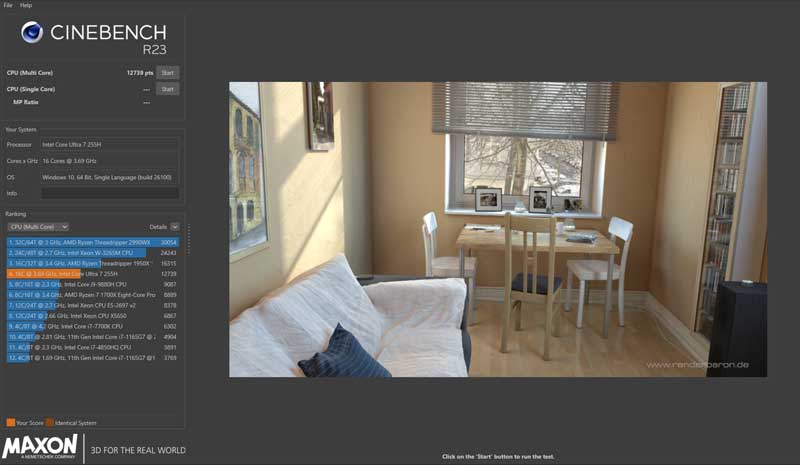Open the File menu
The image size is (800, 465).
tap(8, 5)
